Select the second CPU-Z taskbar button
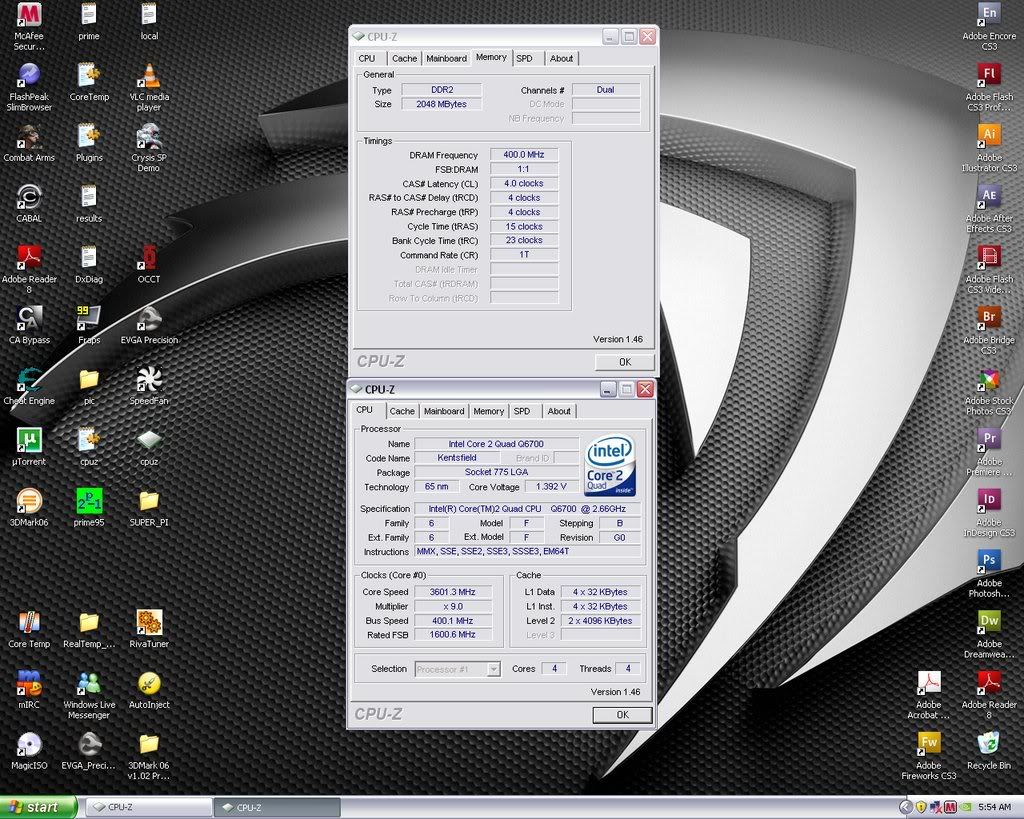The height and width of the screenshot is (819, 1024). [x=277, y=806]
